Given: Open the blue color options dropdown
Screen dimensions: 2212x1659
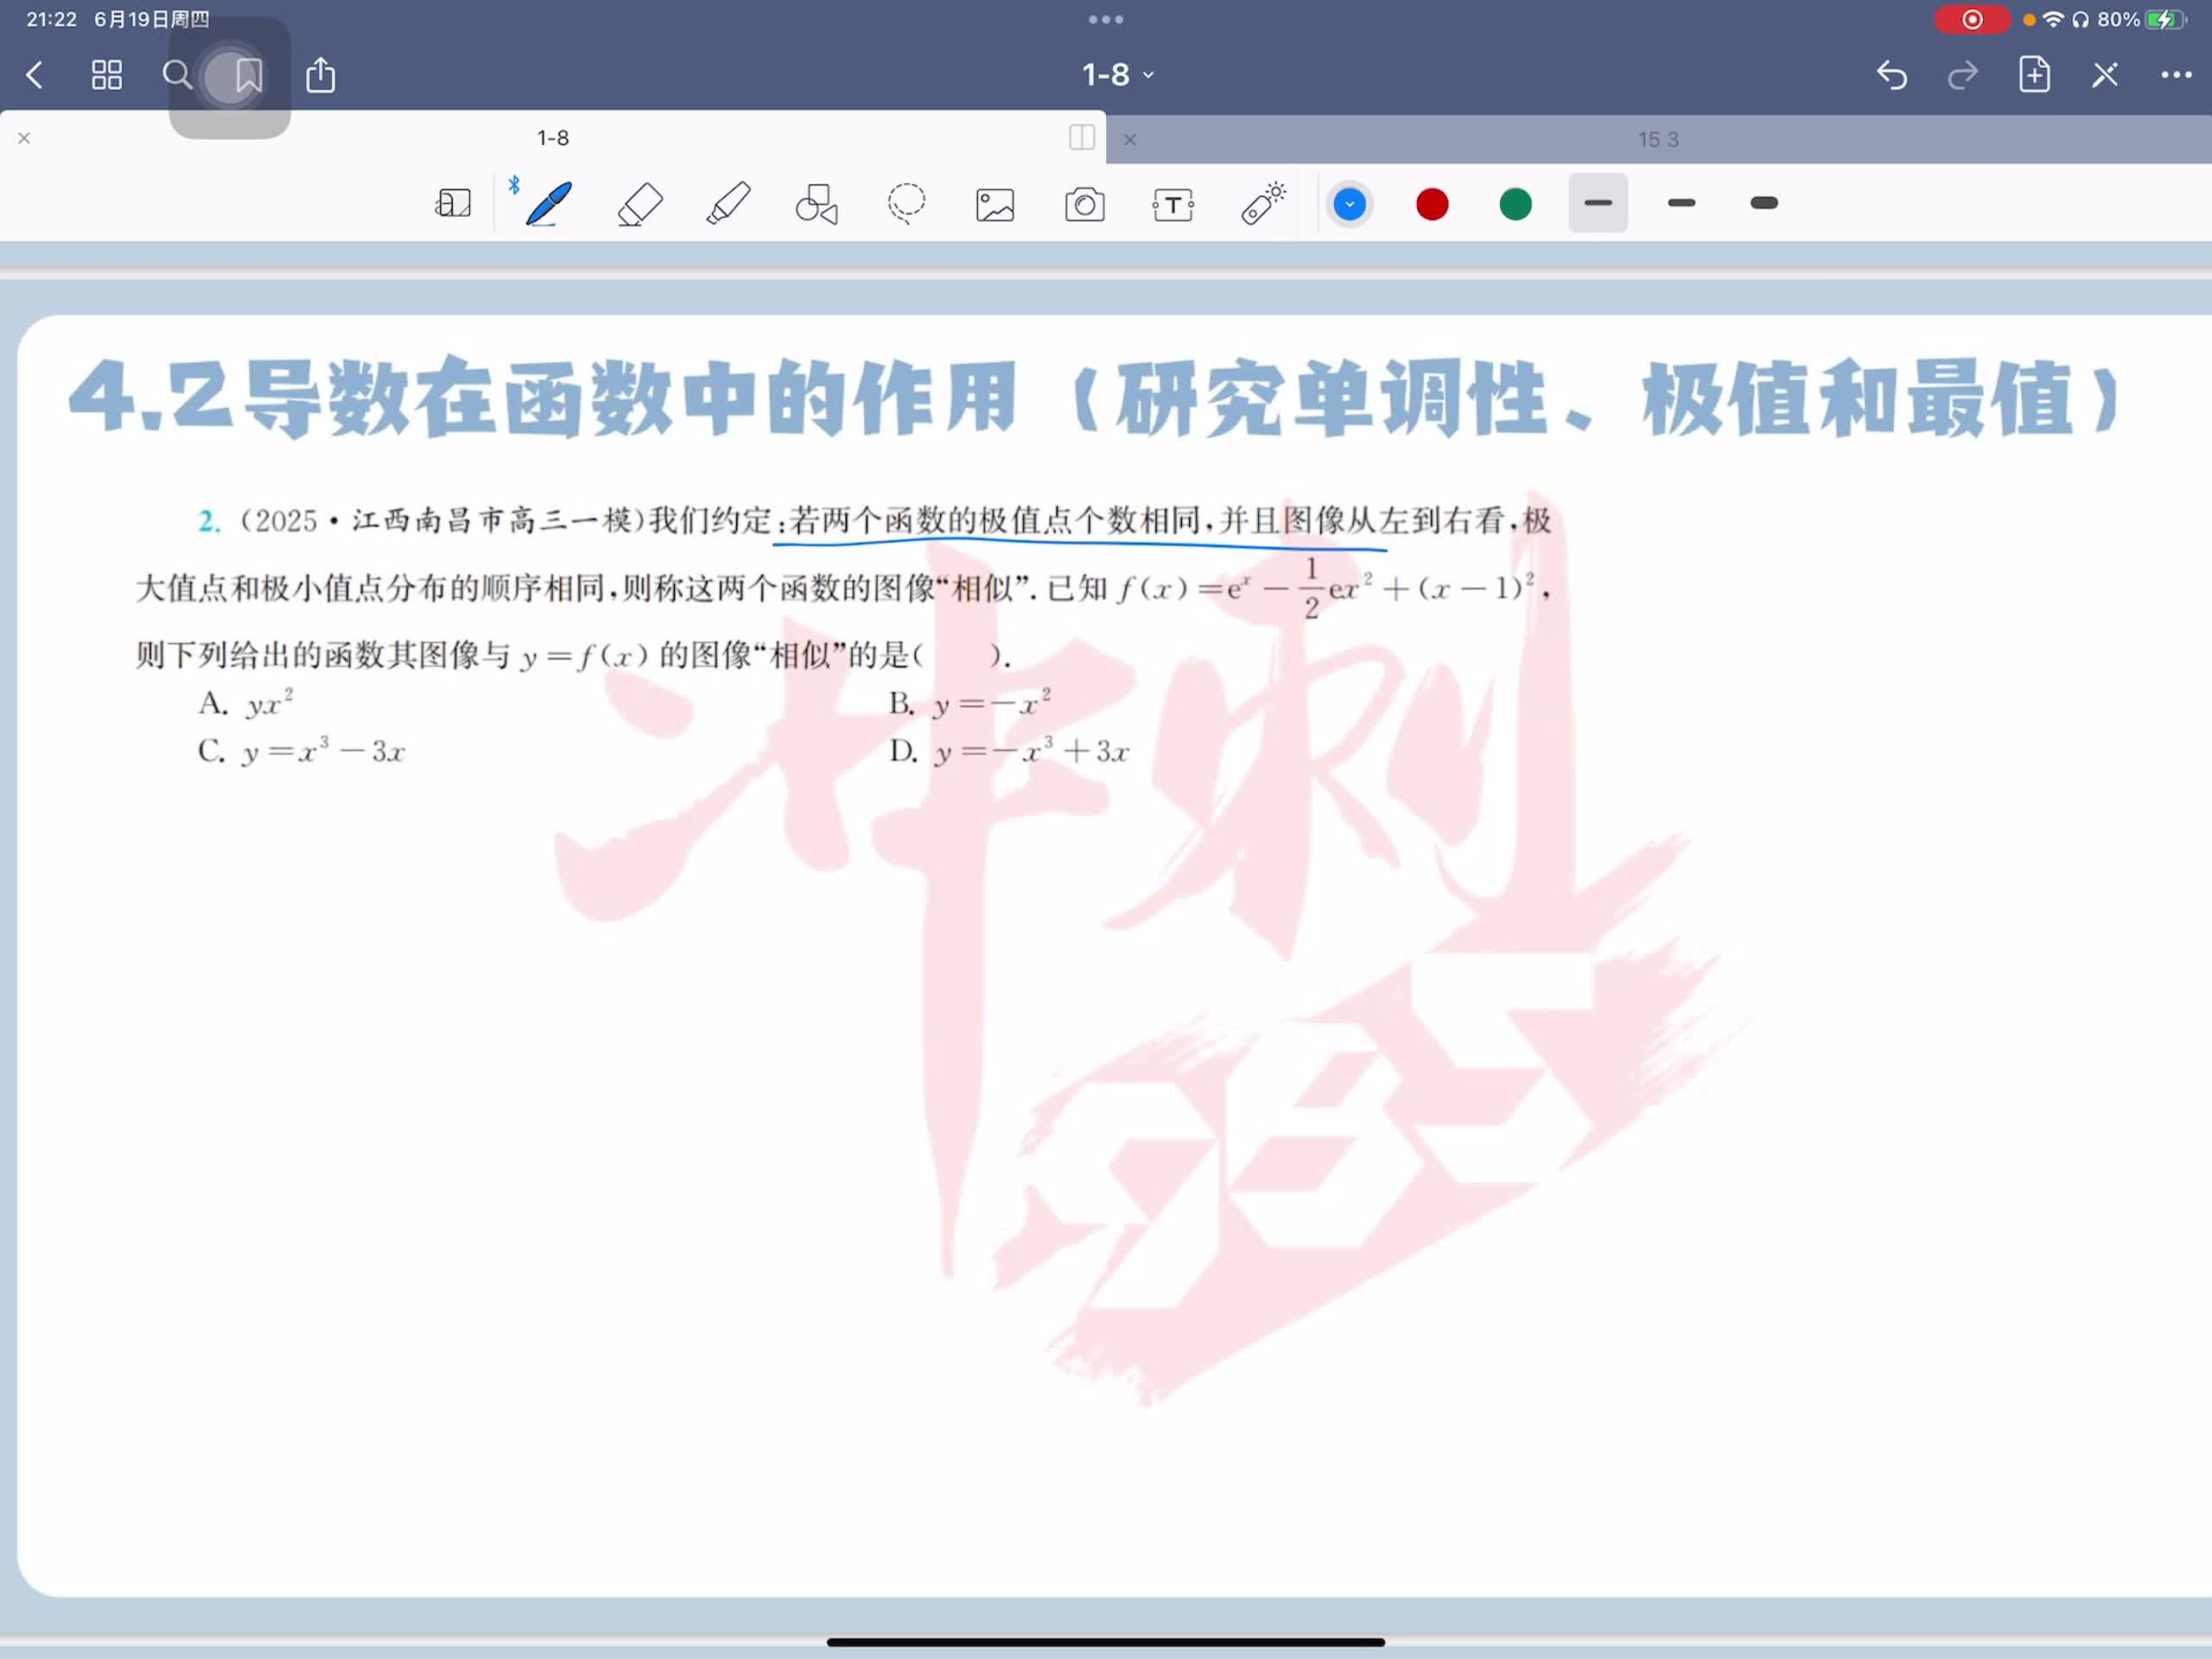Looking at the screenshot, I should point(1349,205).
